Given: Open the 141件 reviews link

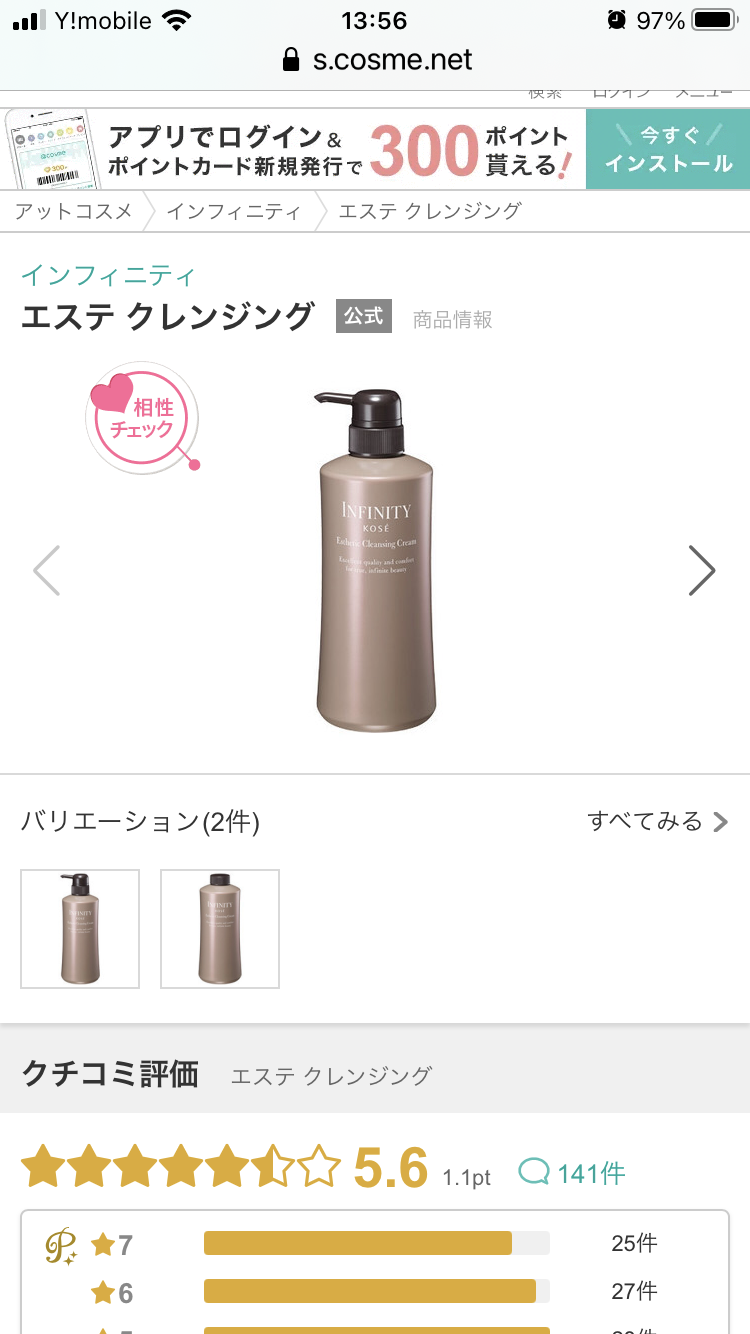Looking at the screenshot, I should [592, 1173].
